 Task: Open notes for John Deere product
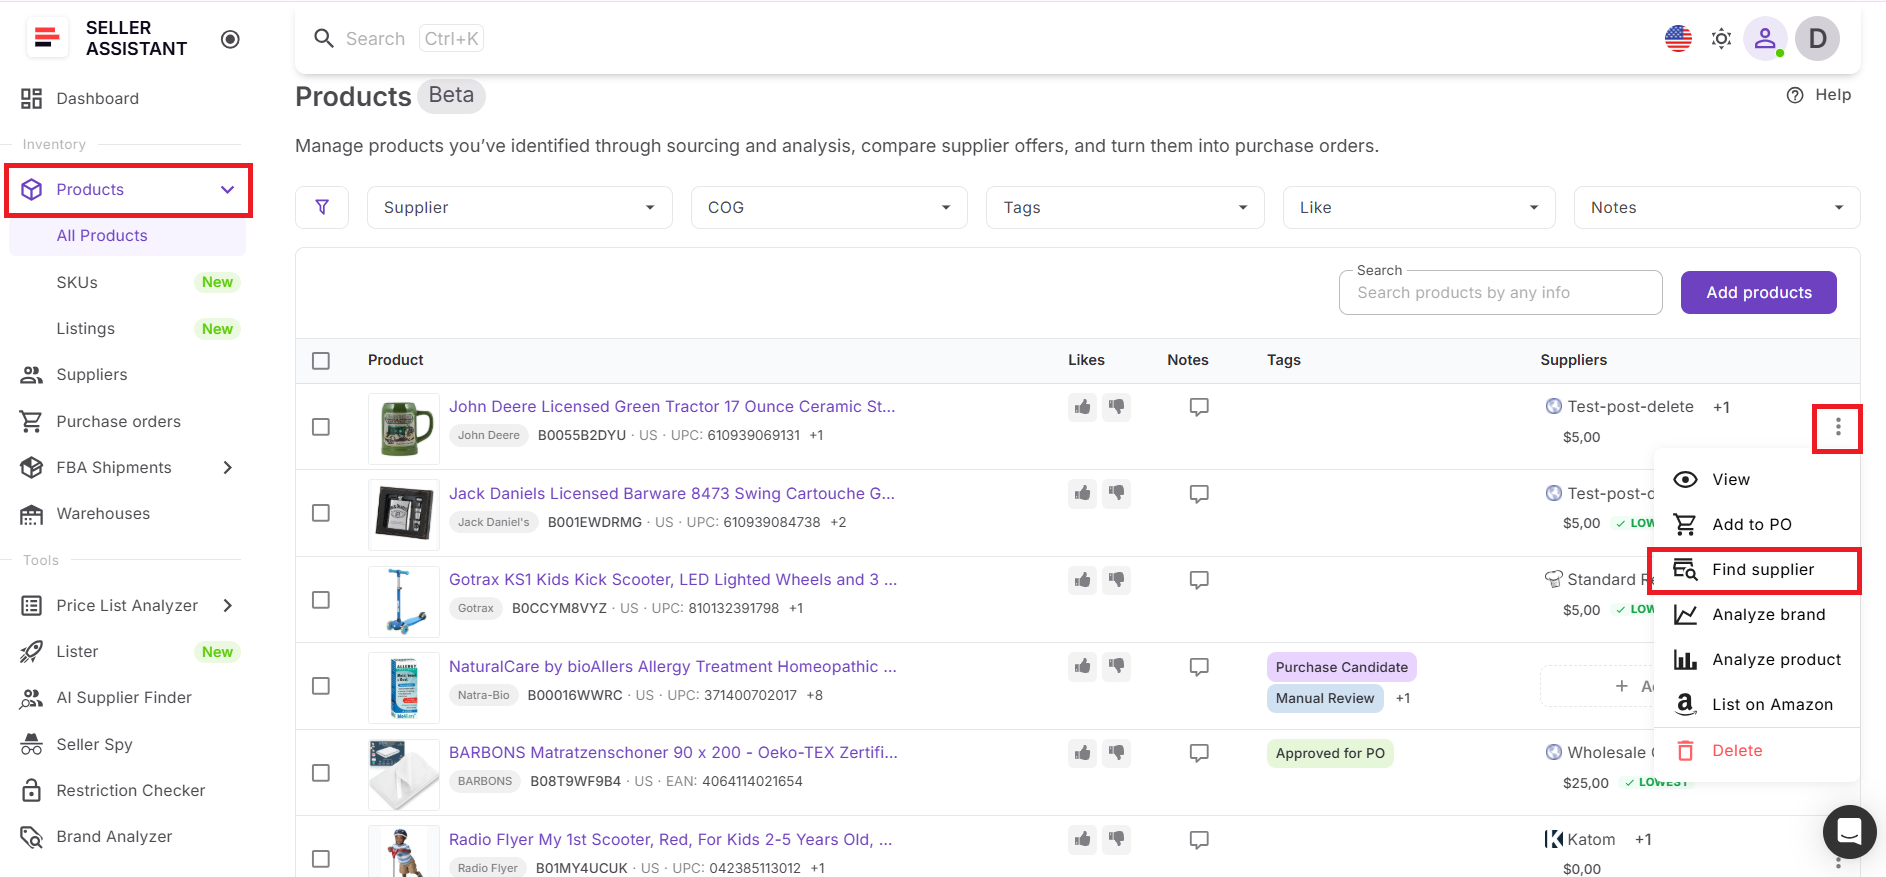[x=1199, y=407]
